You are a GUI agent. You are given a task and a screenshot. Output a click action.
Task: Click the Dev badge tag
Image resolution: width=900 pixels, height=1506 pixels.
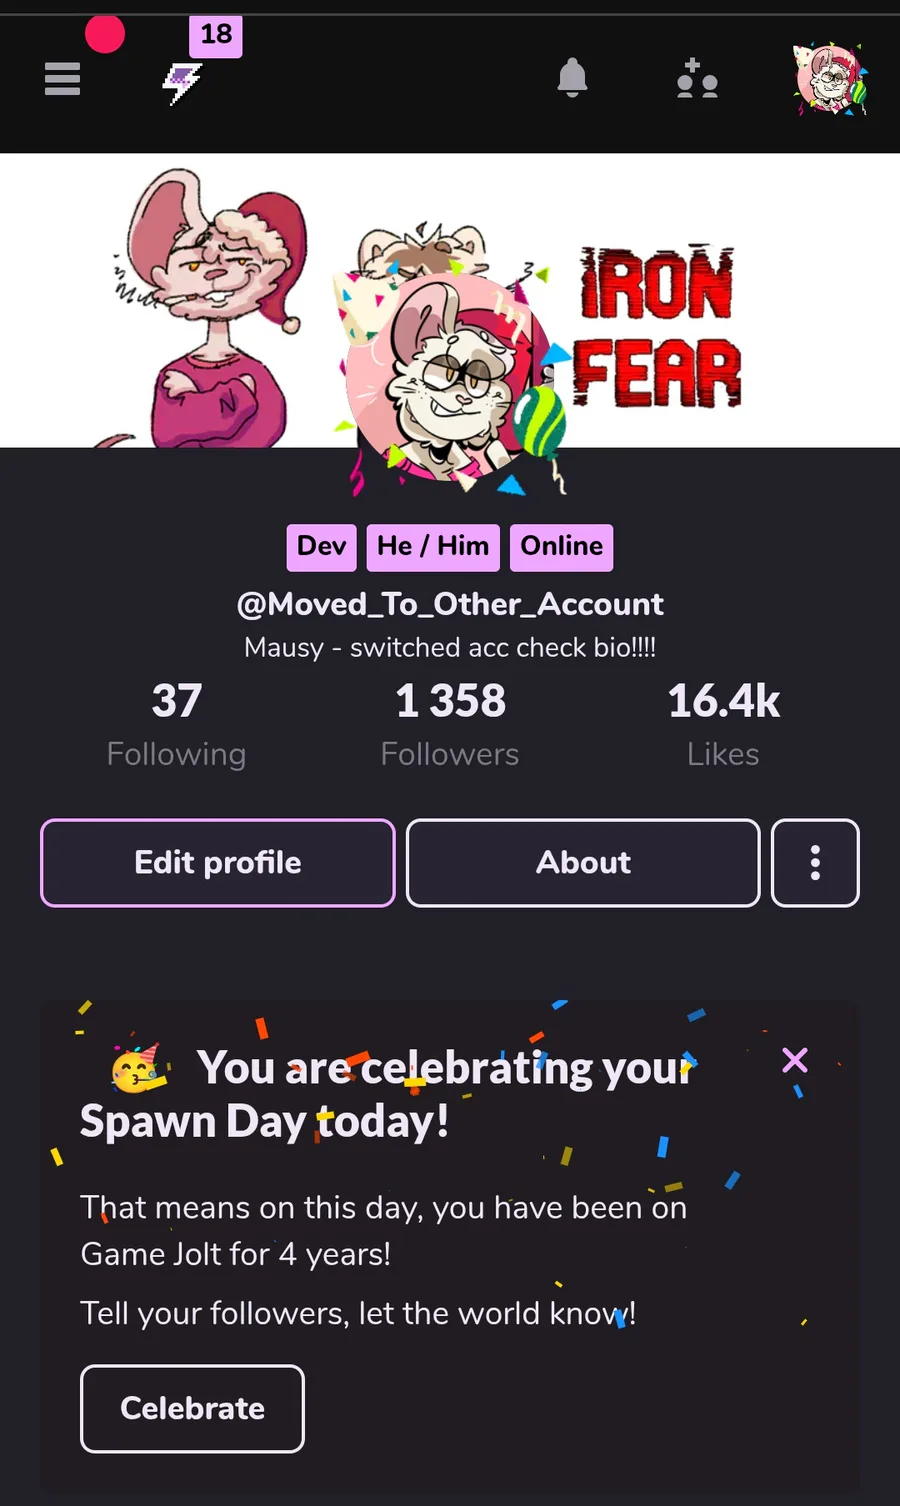[322, 547]
